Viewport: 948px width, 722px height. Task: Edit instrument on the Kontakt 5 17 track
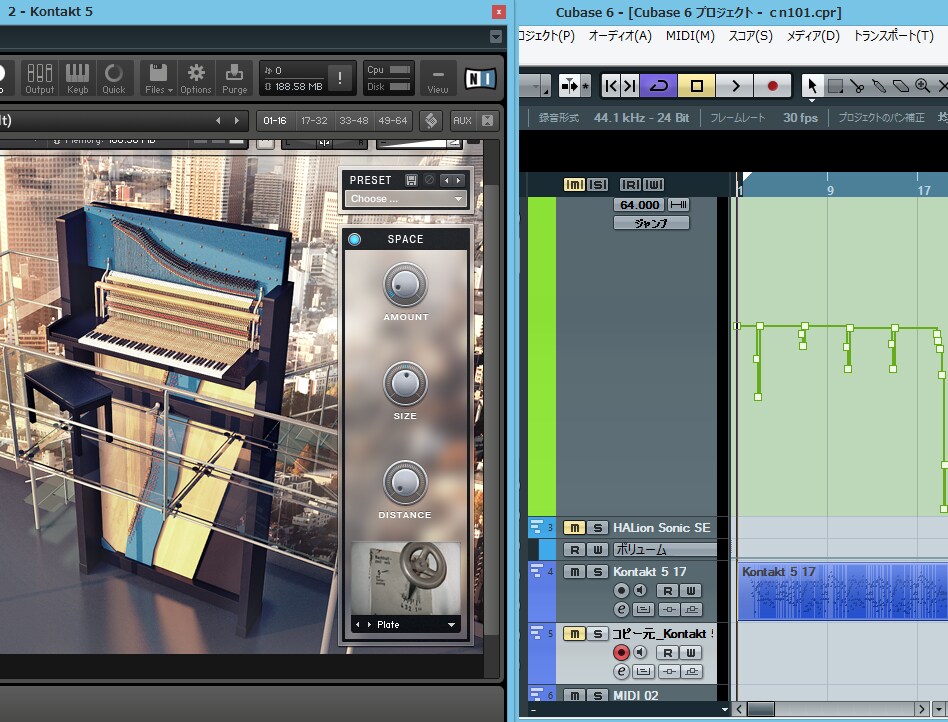point(621,610)
